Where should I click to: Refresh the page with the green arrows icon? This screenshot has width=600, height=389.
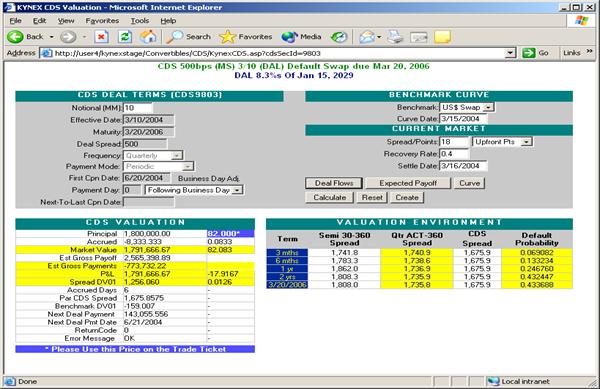point(125,37)
